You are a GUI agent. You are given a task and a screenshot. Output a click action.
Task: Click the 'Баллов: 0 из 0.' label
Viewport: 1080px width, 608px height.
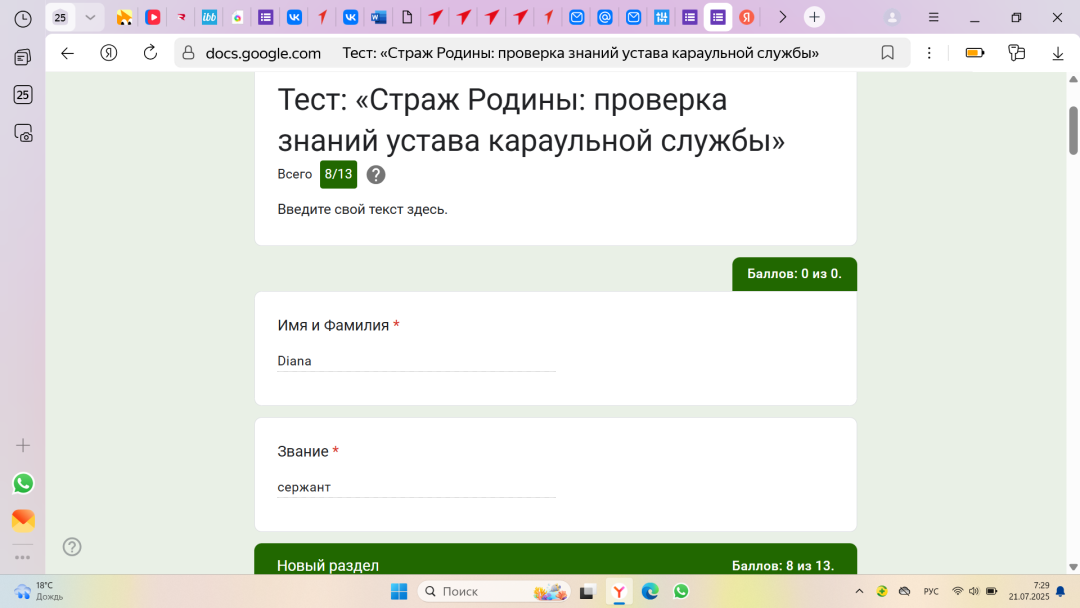pos(794,274)
